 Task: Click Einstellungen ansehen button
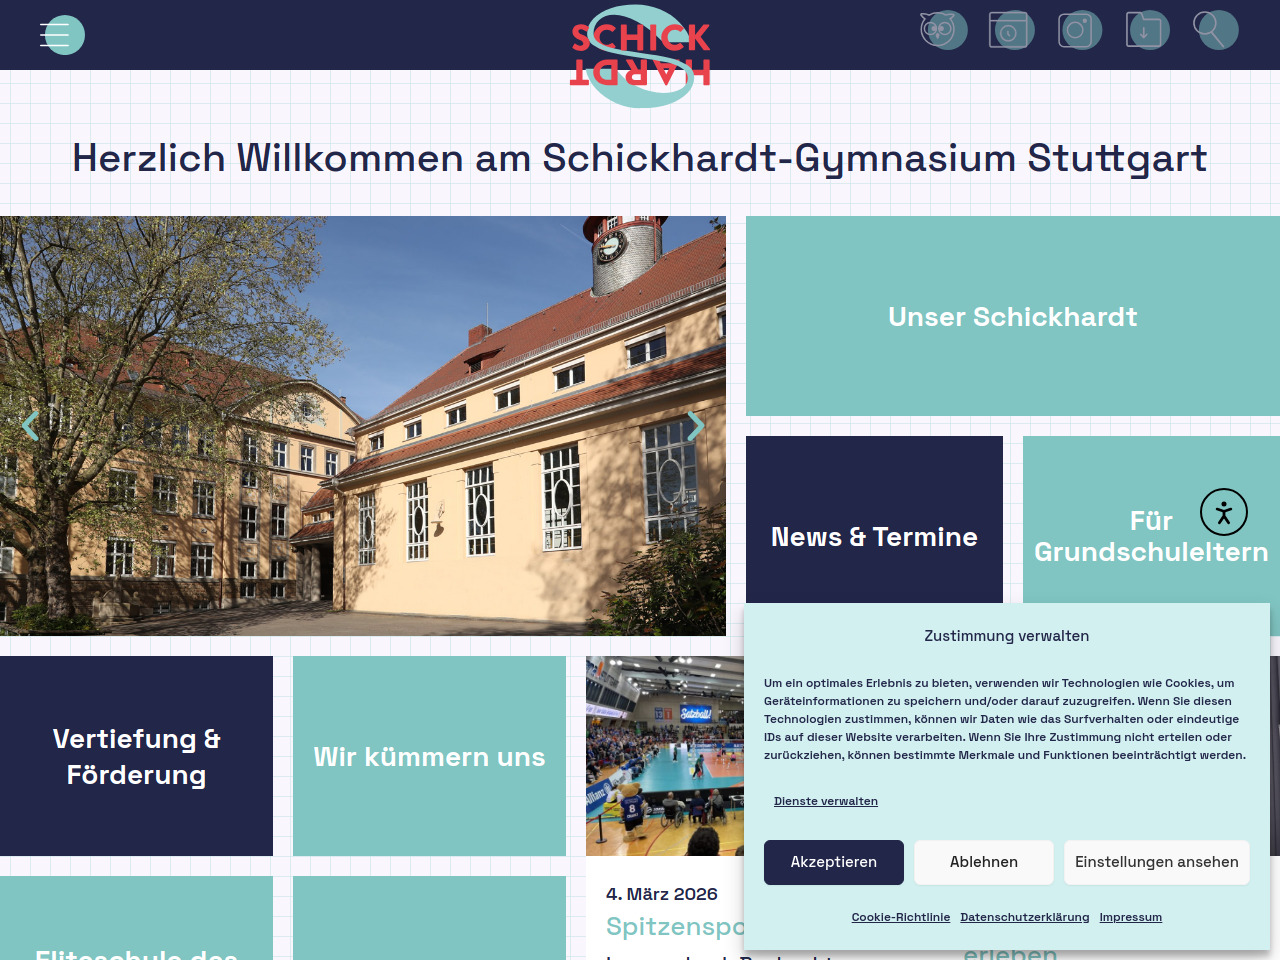click(x=1156, y=862)
